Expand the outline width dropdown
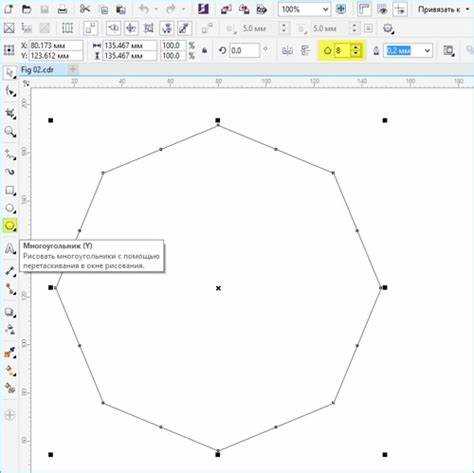The height and width of the screenshot is (473, 474). click(x=427, y=51)
